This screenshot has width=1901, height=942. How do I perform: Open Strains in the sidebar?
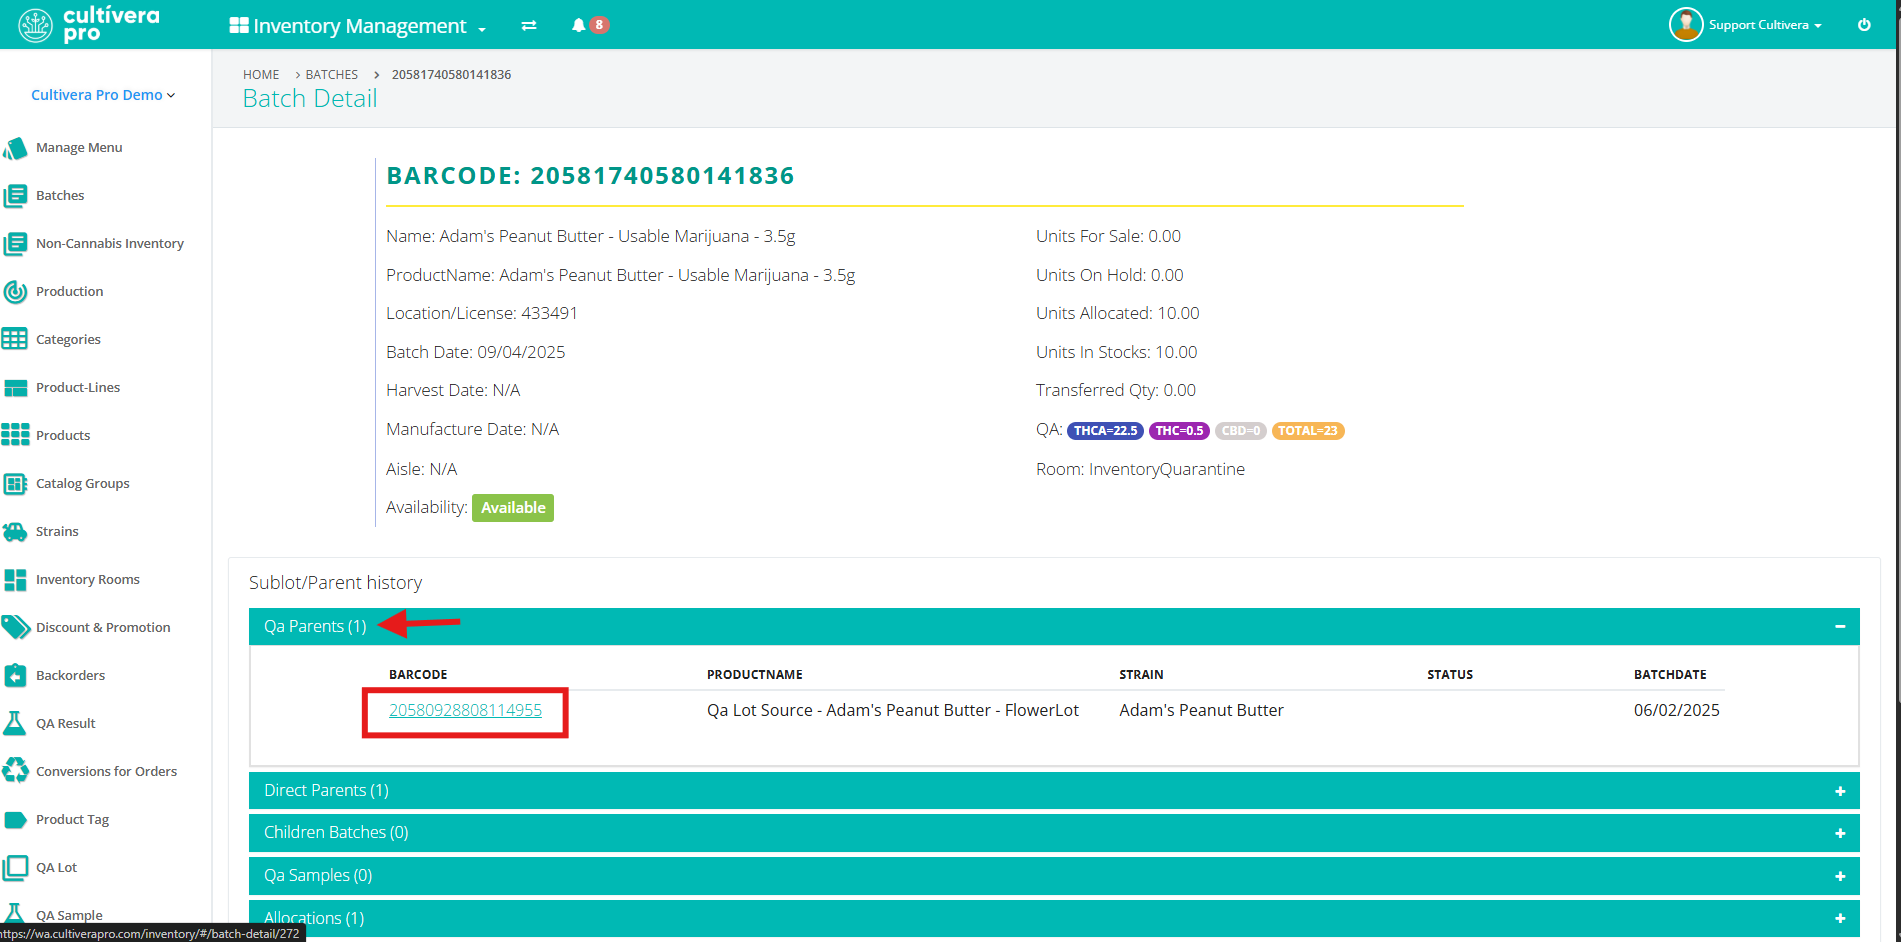(x=57, y=532)
